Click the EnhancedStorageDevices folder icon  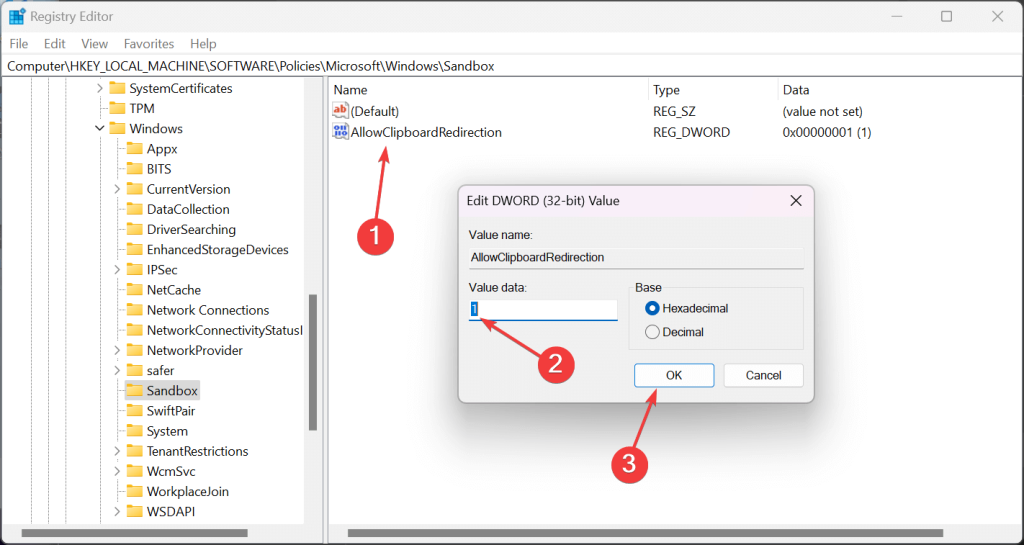135,250
